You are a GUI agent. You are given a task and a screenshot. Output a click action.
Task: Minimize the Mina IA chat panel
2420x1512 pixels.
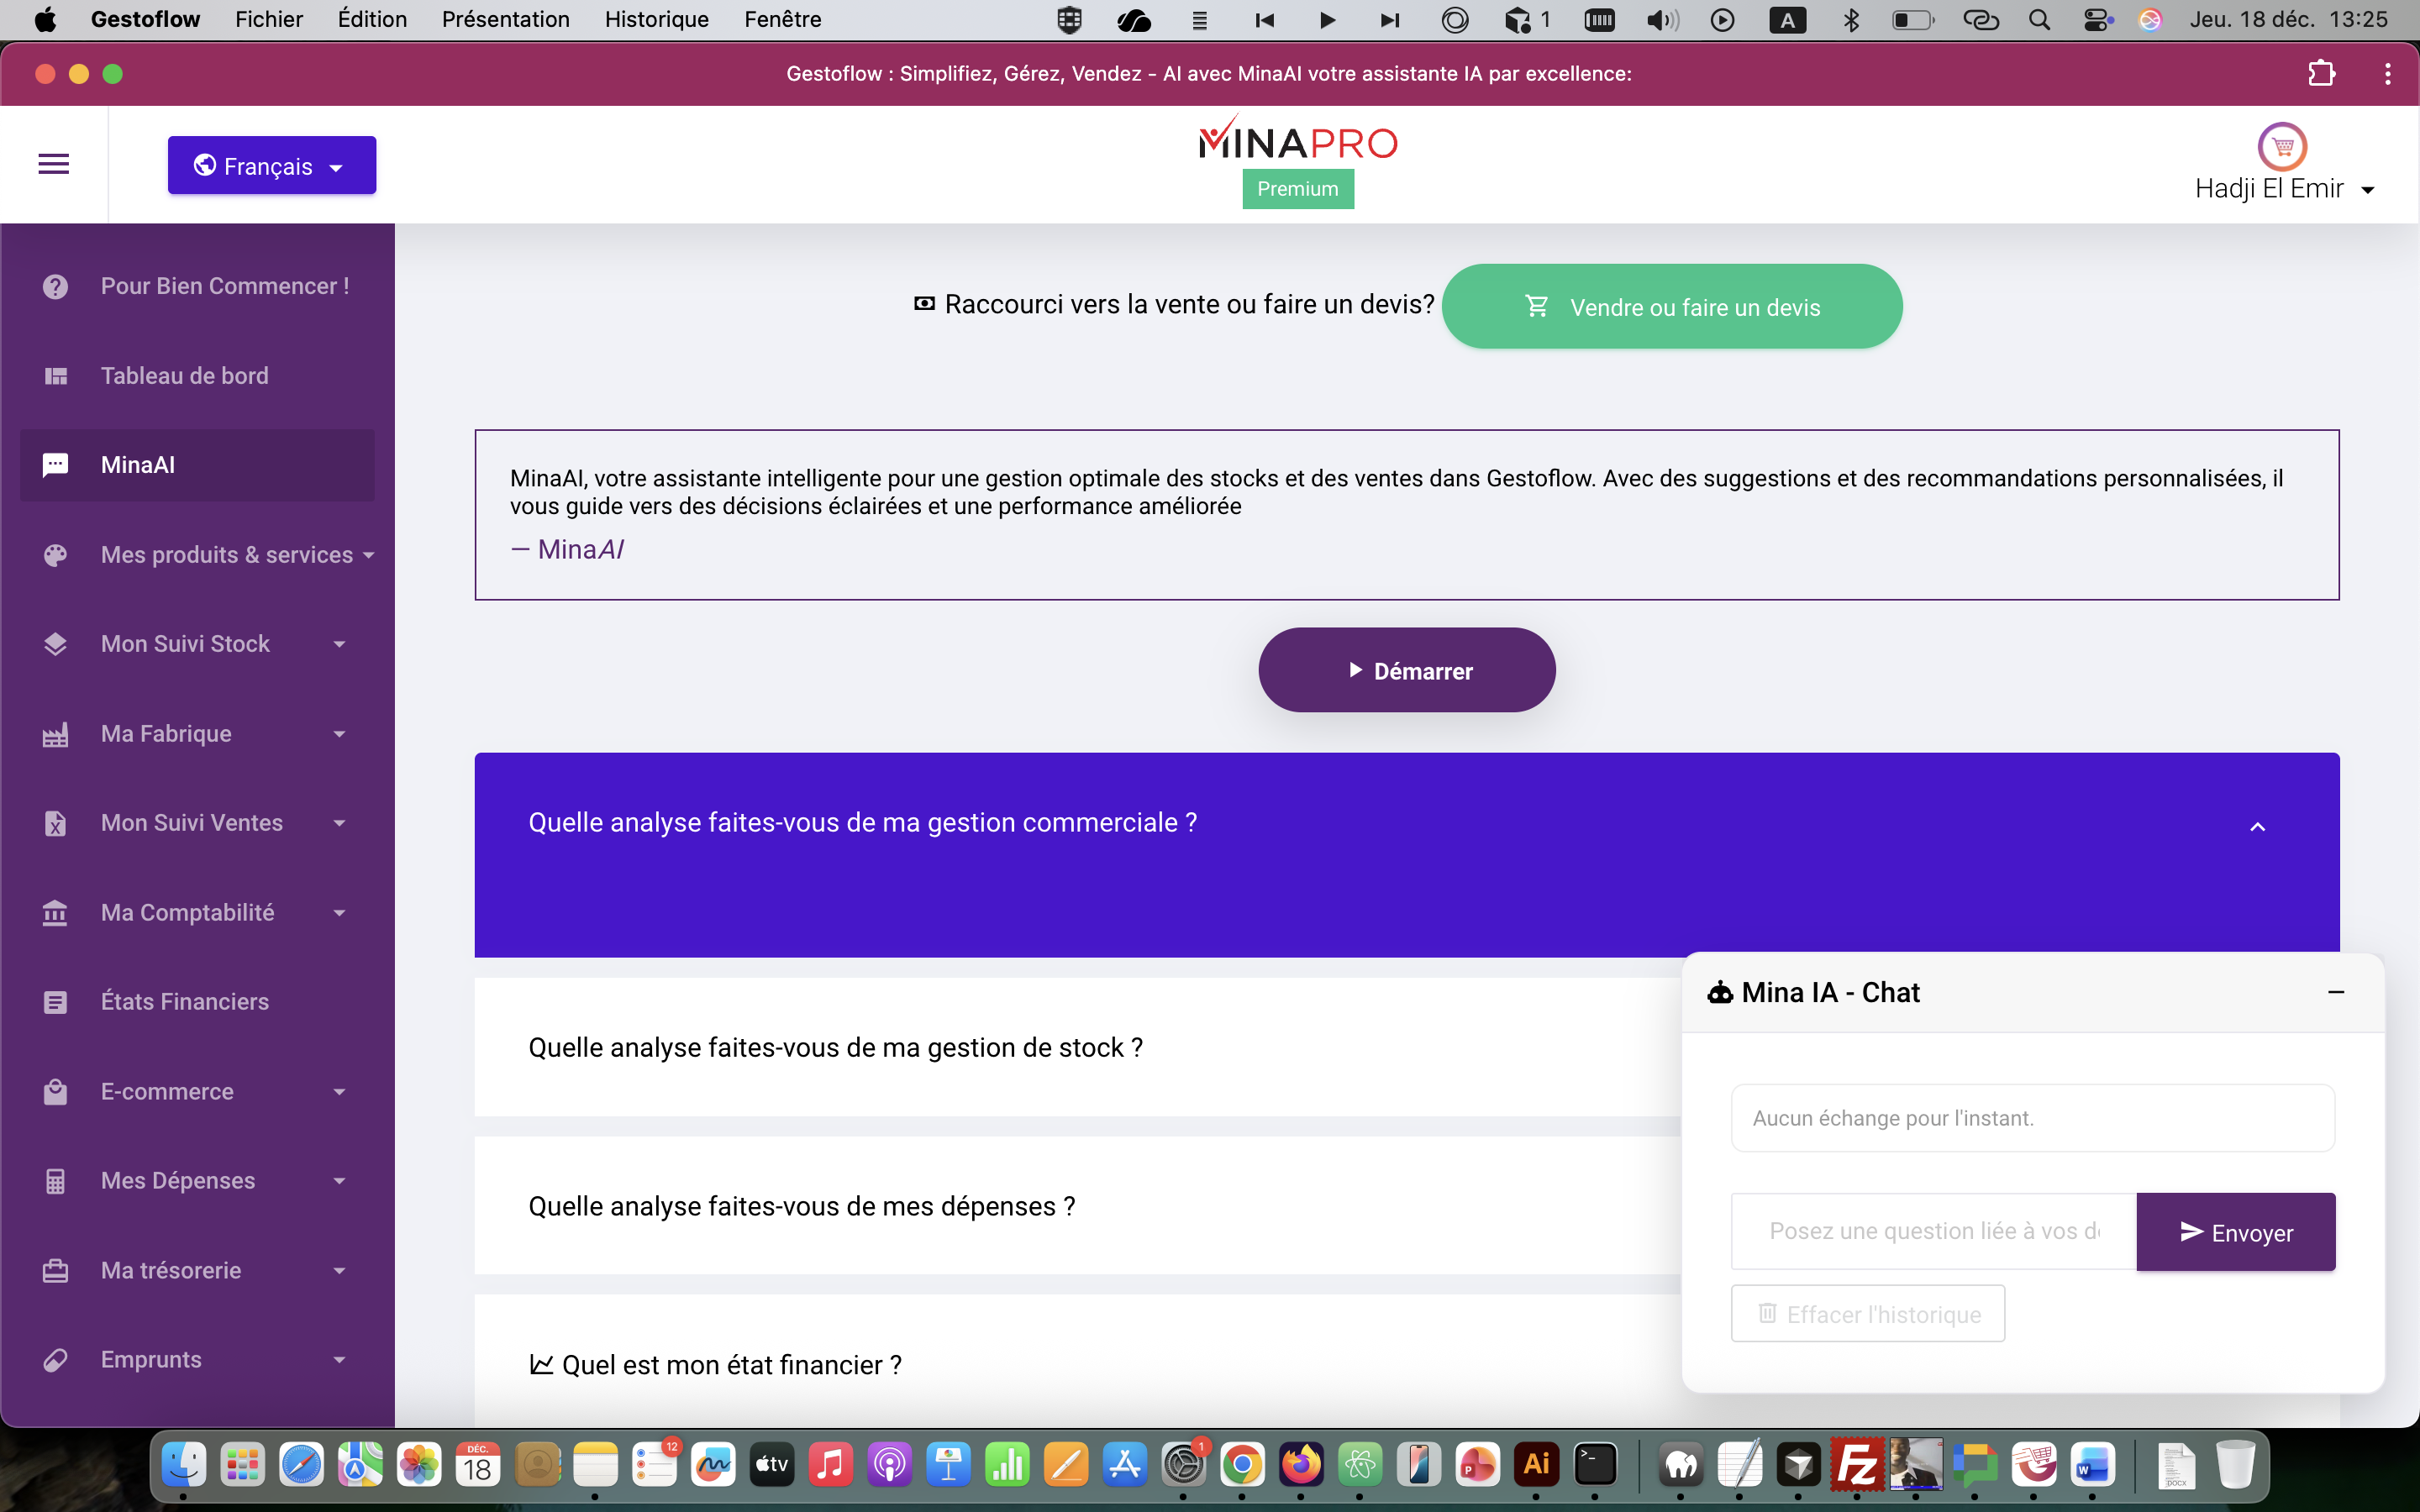(2336, 992)
